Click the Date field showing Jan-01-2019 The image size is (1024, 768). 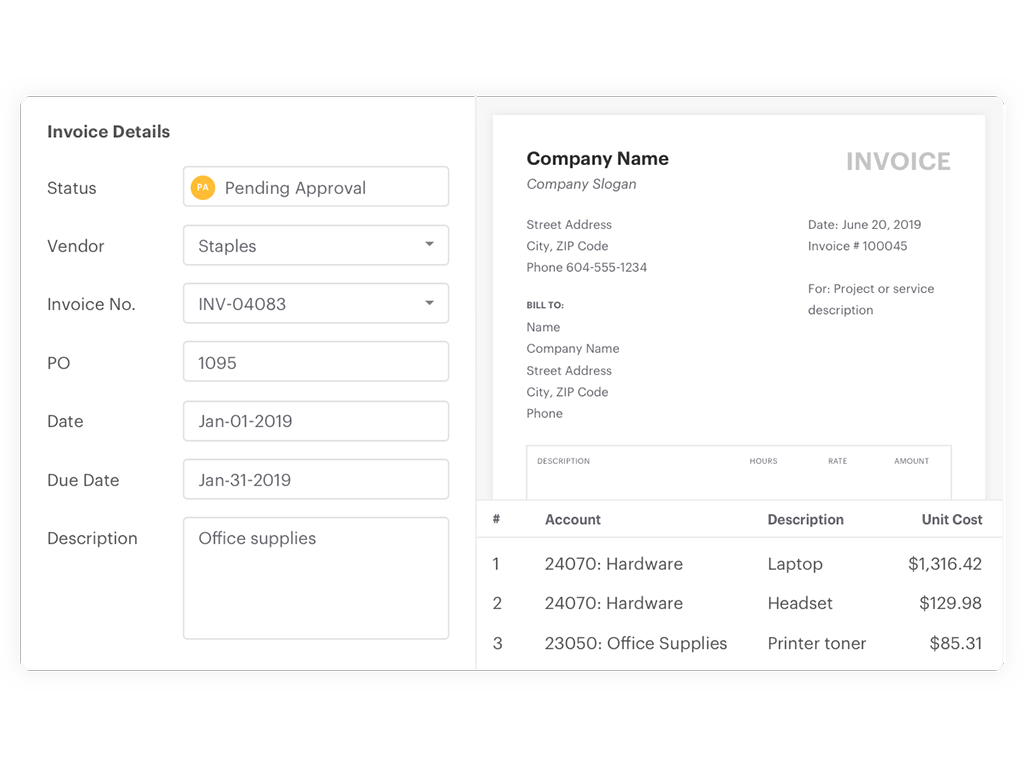315,421
